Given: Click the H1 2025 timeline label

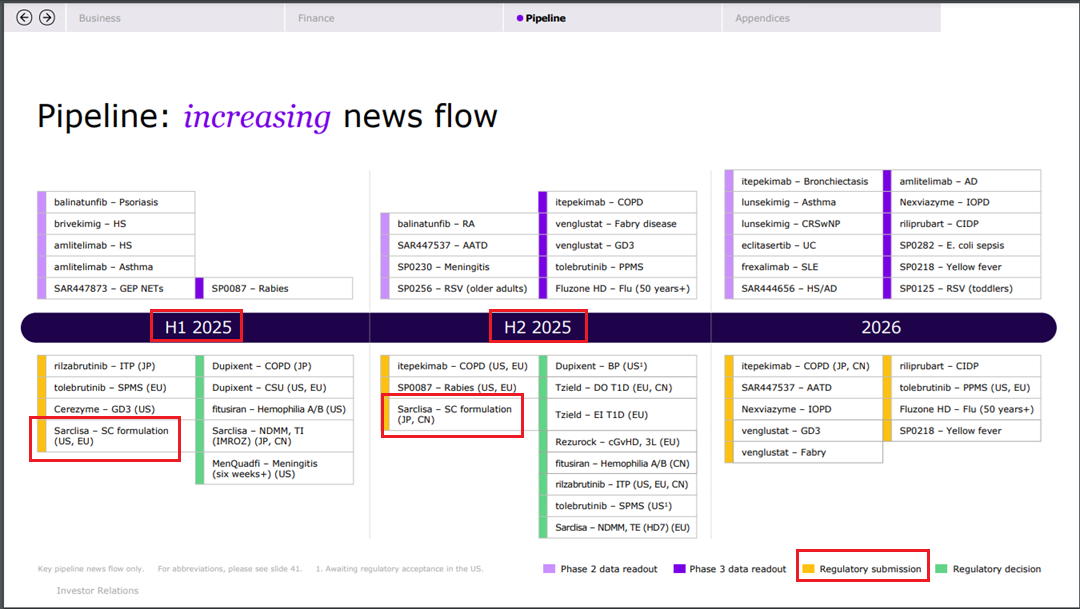Looking at the screenshot, I should click(x=198, y=327).
